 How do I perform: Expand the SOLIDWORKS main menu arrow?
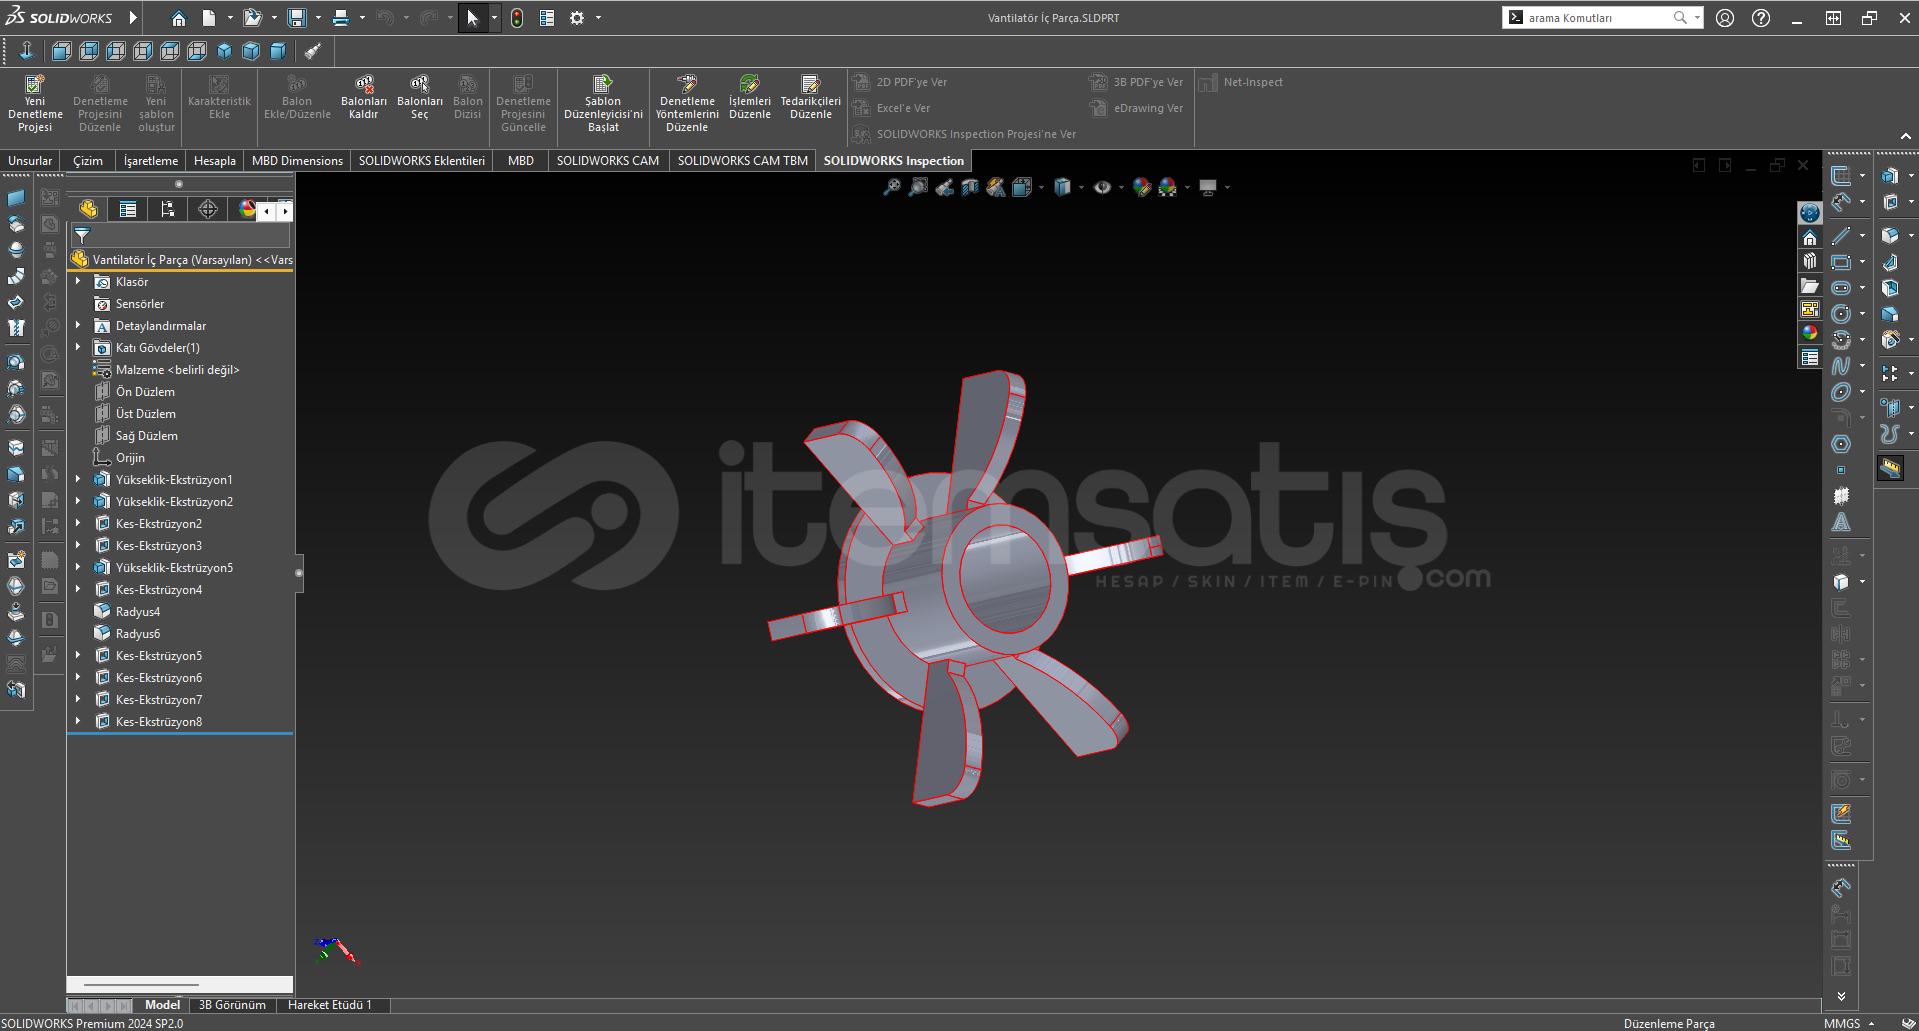coord(133,18)
